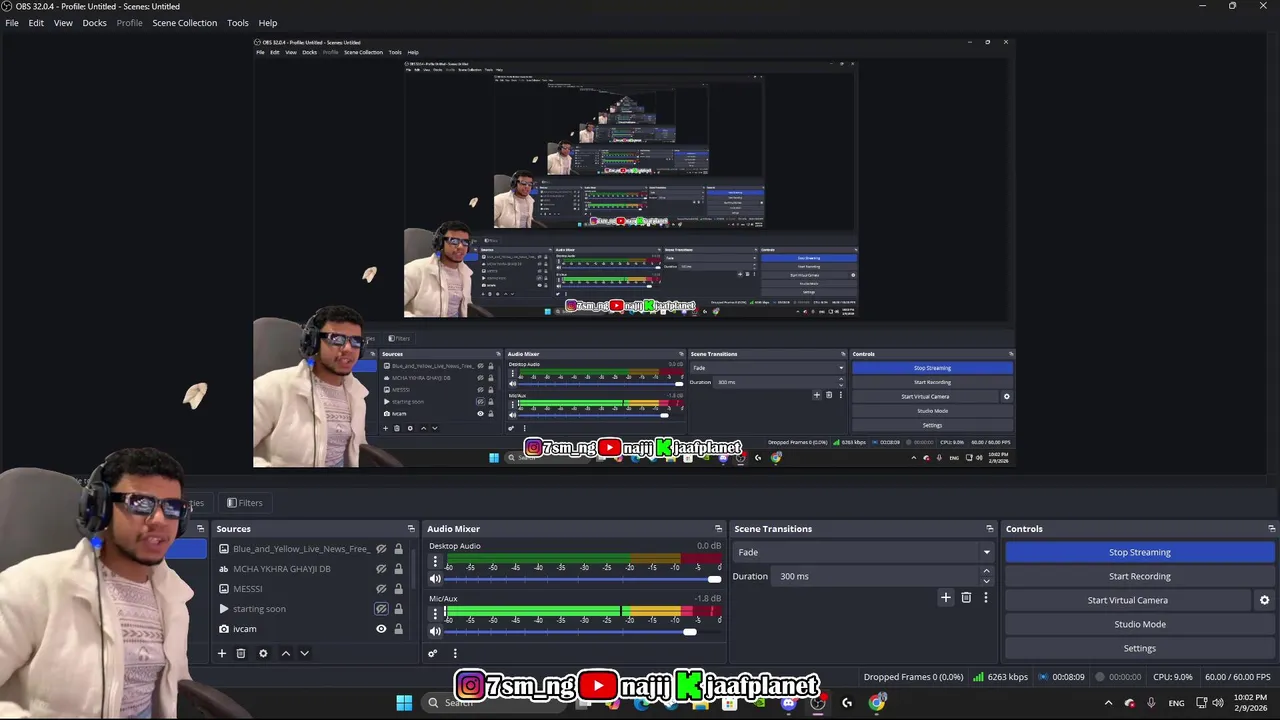The width and height of the screenshot is (1280, 720).
Task: Click OBS Studio taskbar icon
Action: coord(818,703)
